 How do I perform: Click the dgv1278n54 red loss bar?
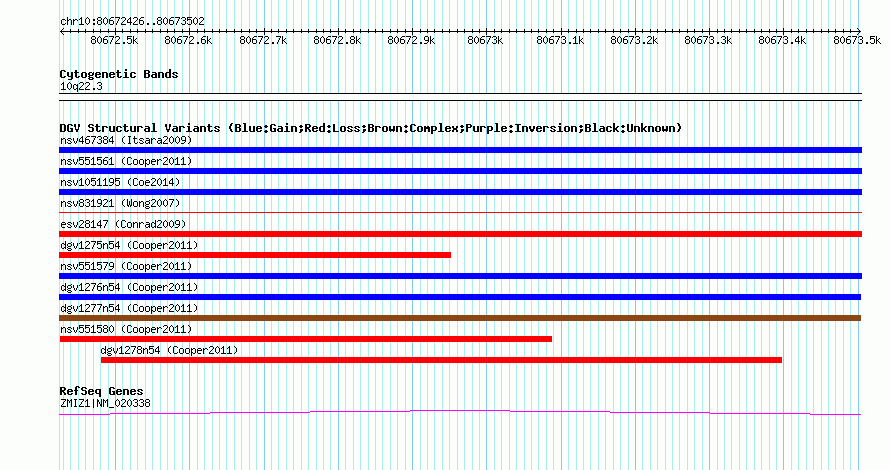coord(441,360)
